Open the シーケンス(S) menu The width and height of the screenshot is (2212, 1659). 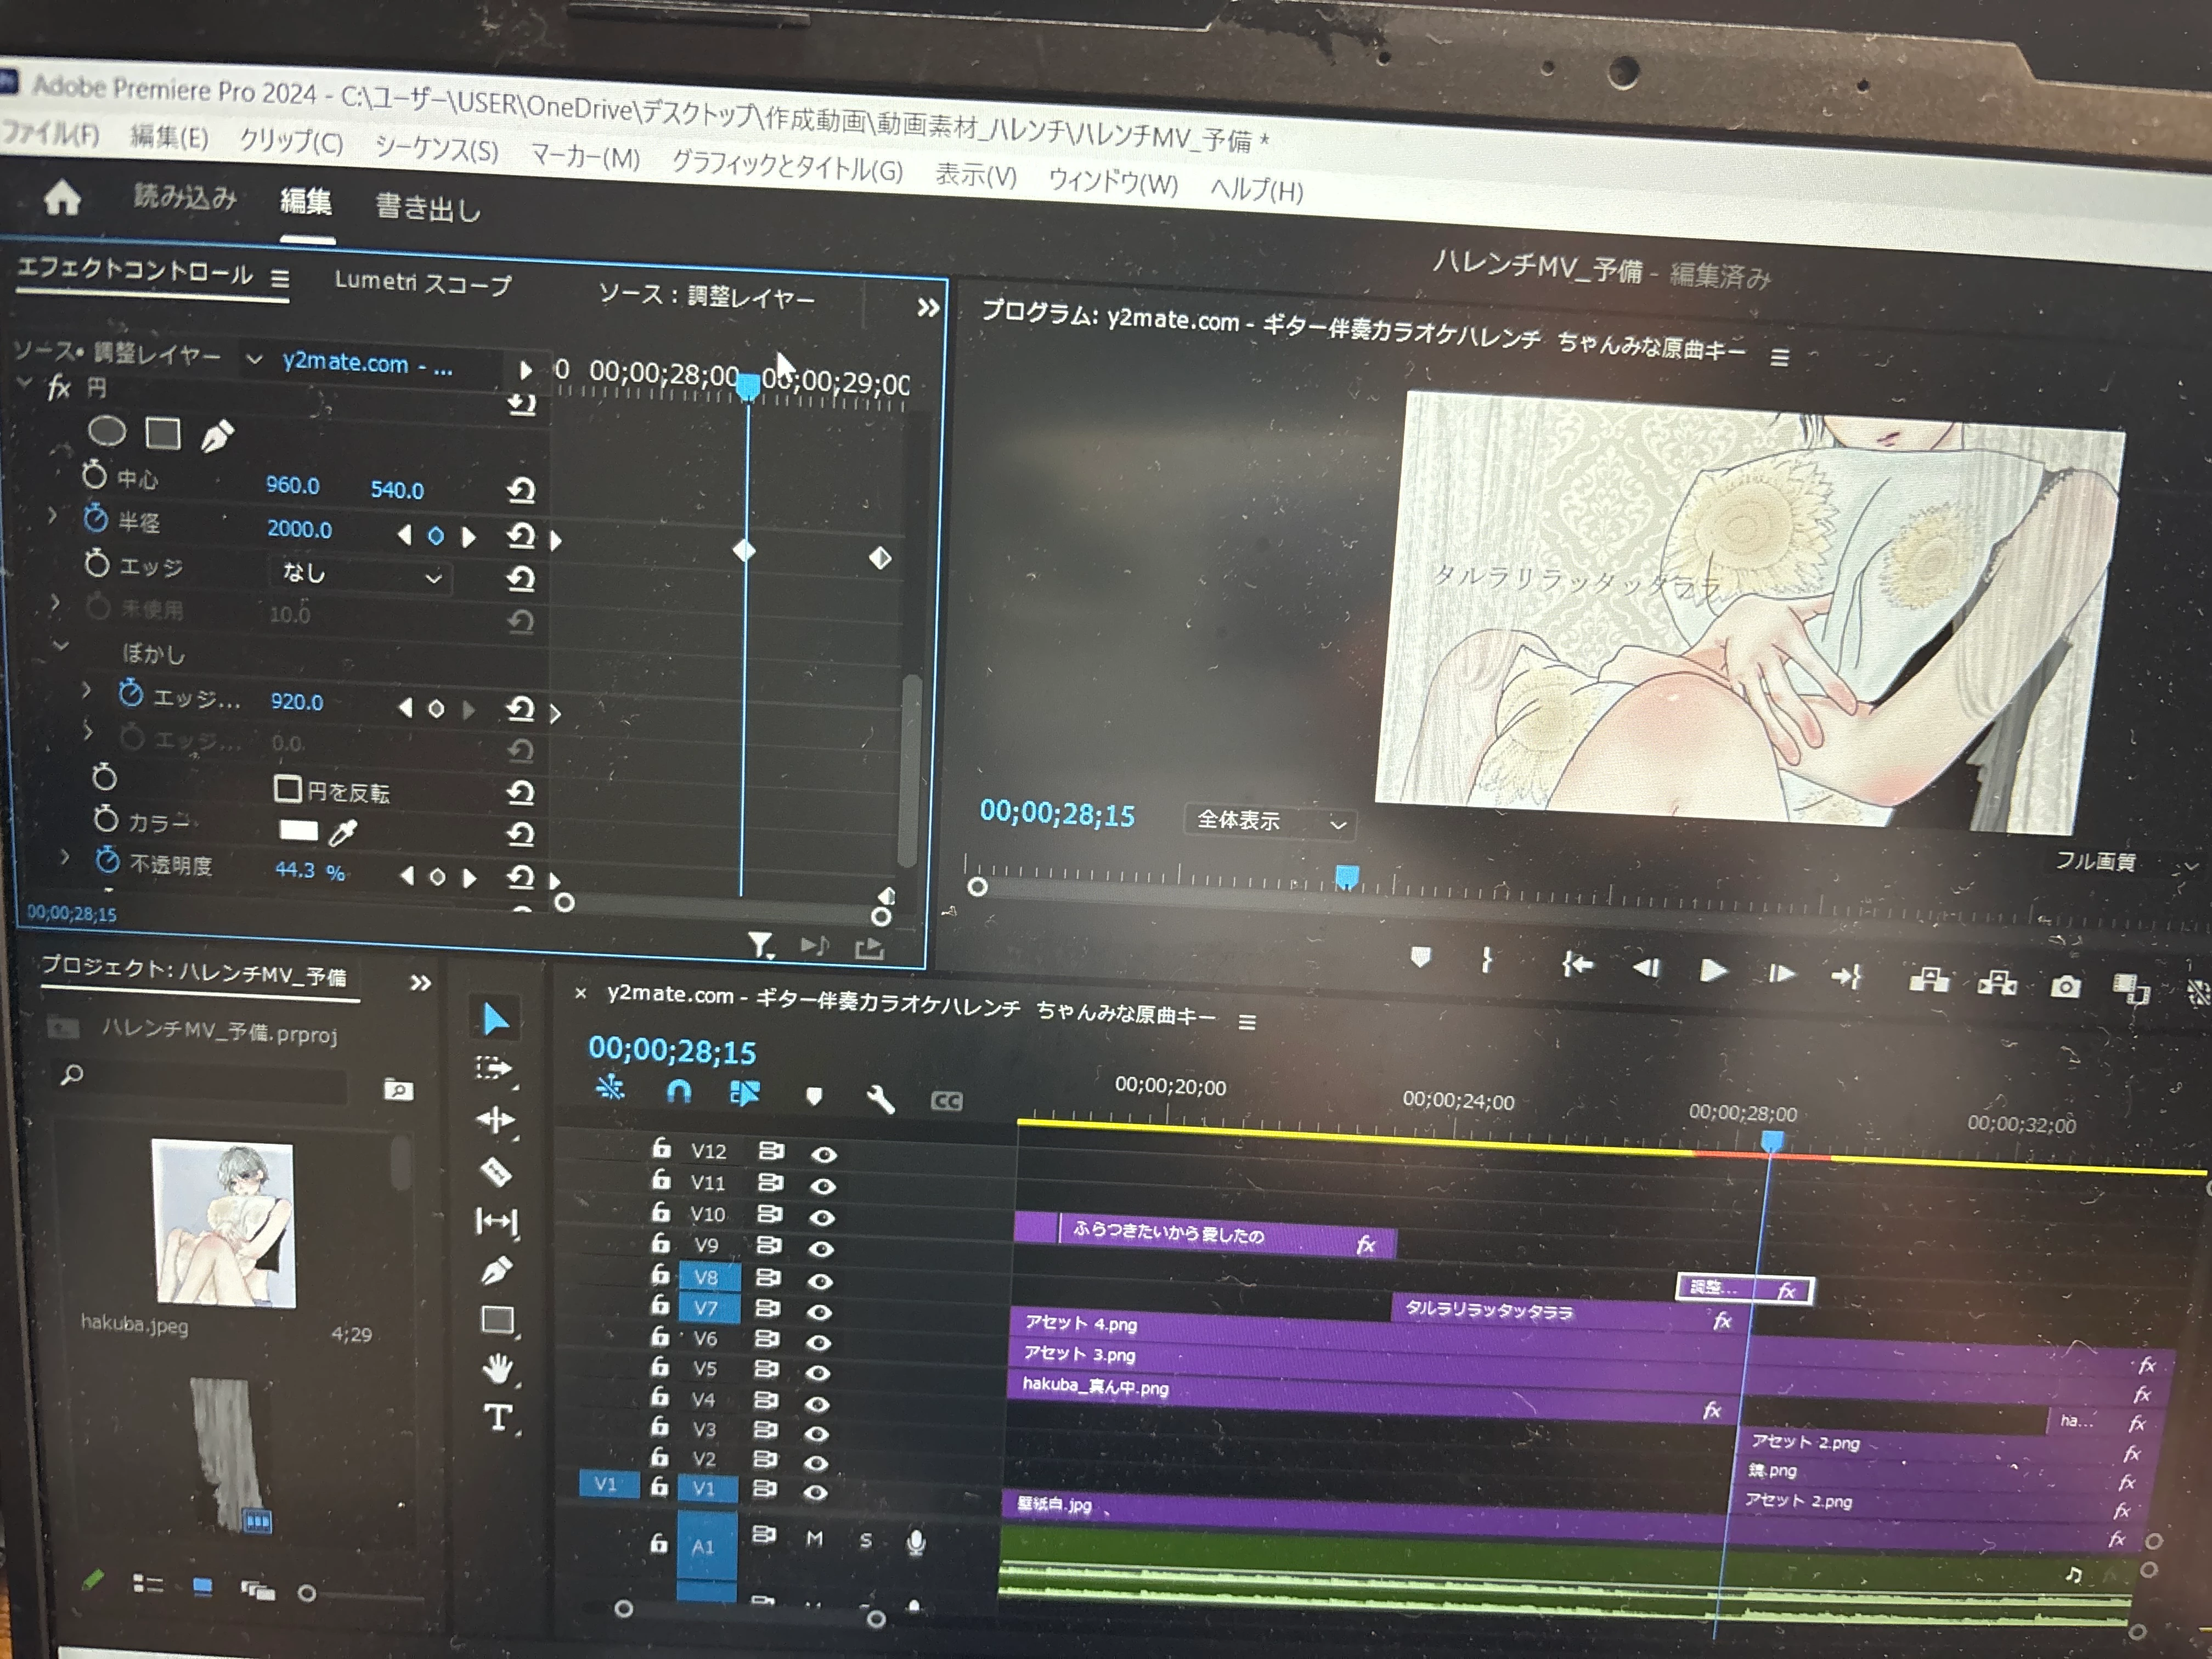pyautogui.click(x=436, y=150)
